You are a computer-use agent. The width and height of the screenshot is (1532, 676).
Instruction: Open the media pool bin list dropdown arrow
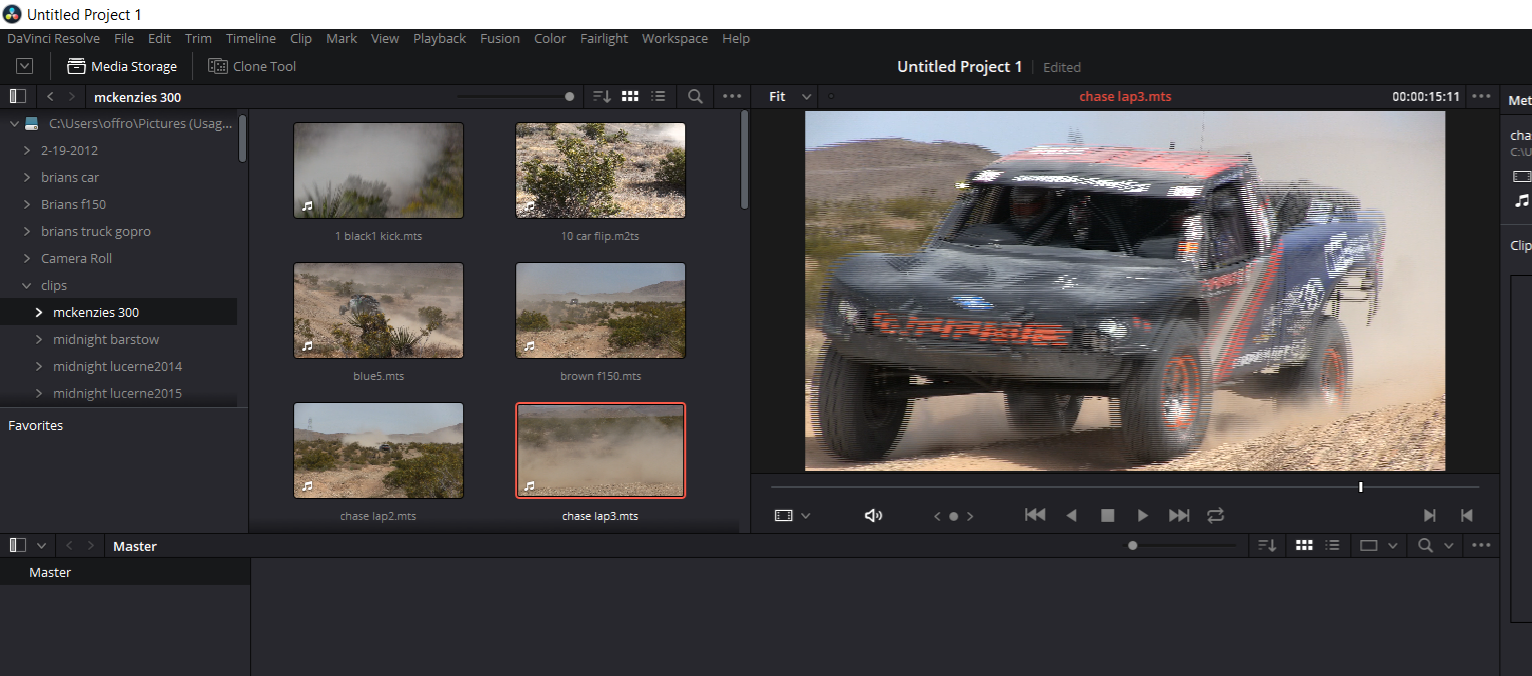[x=41, y=546]
